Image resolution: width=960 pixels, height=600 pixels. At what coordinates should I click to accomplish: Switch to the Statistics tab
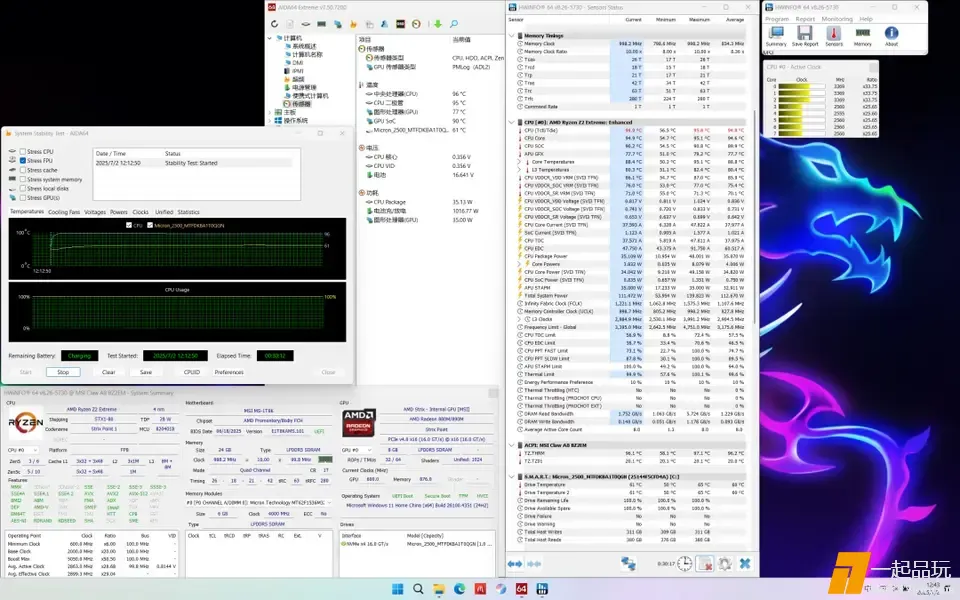pyautogui.click(x=189, y=212)
